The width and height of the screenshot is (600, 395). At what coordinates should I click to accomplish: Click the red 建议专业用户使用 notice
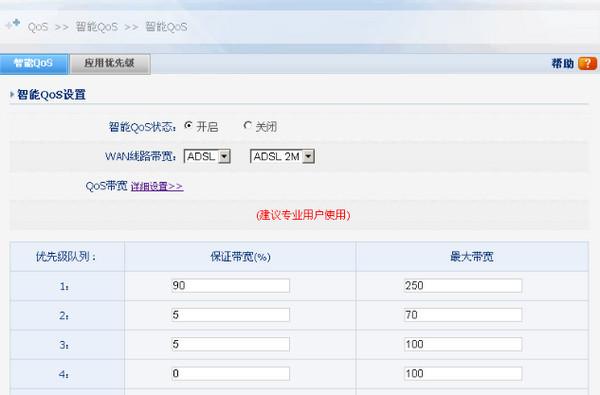click(303, 215)
